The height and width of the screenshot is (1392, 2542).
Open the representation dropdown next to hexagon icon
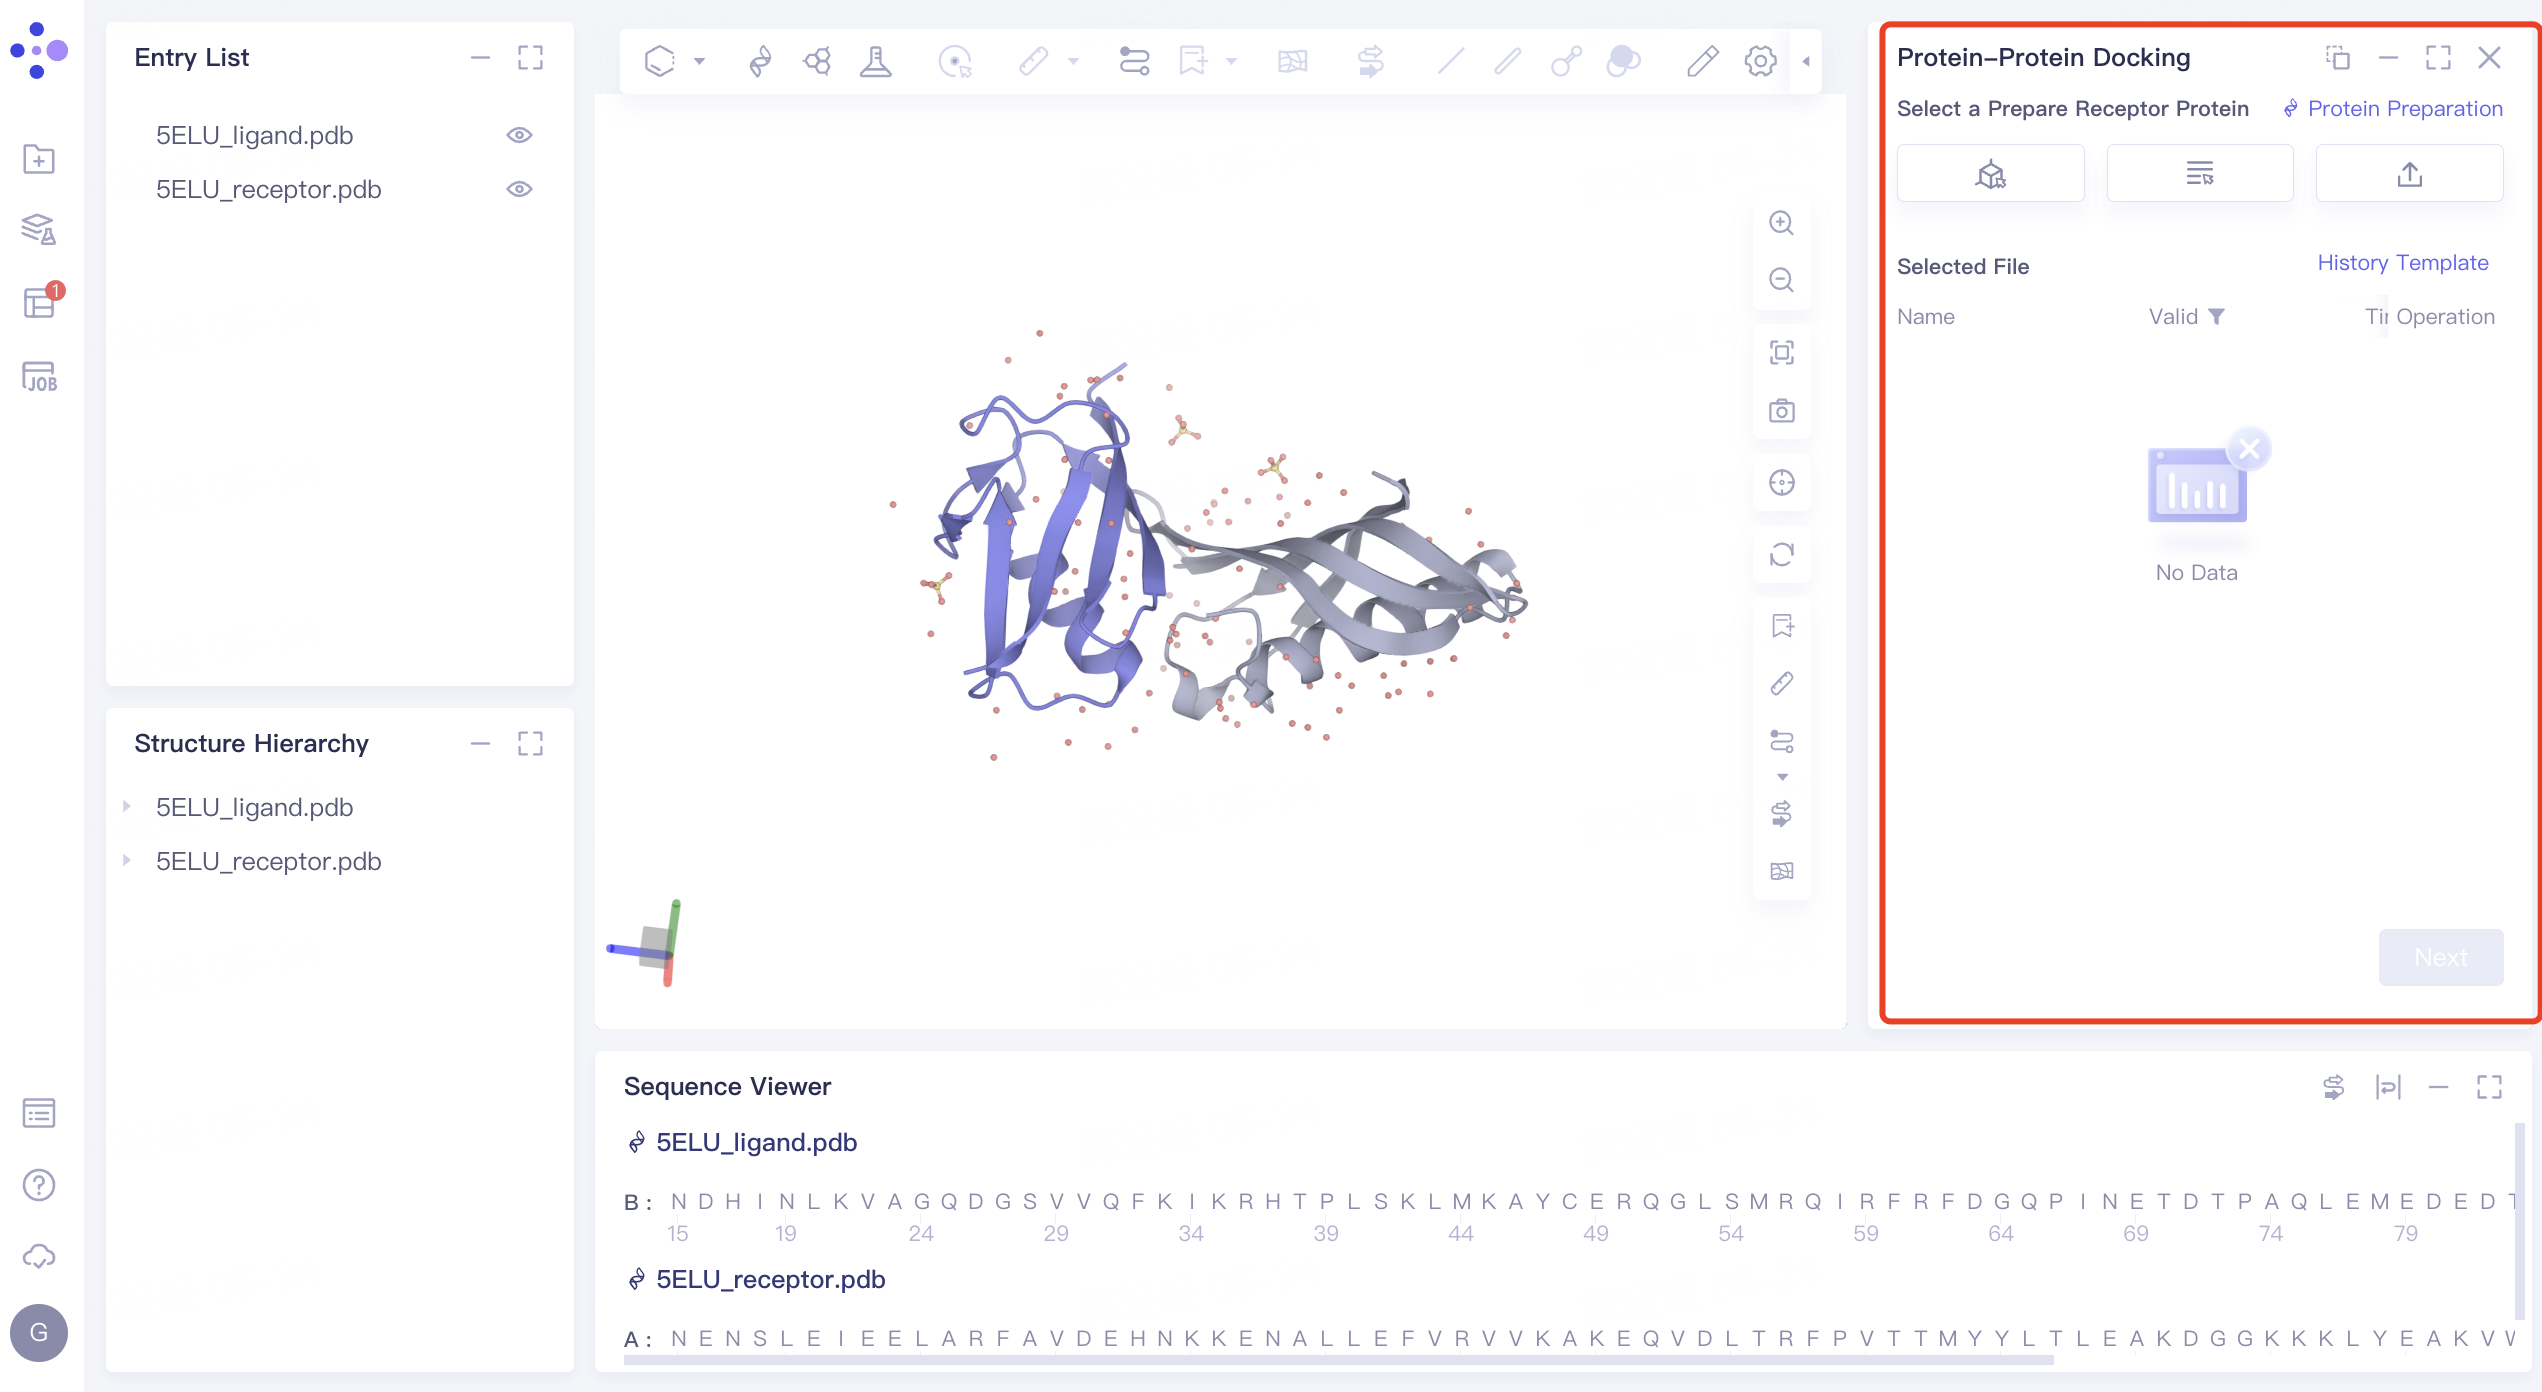point(700,60)
